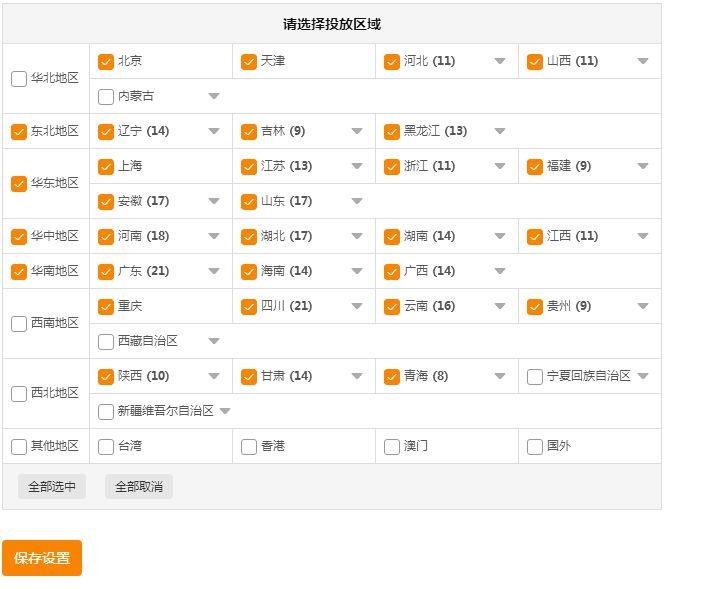The width and height of the screenshot is (726, 589).
Task: Check the 西南地区 region checkbox
Action: (x=19, y=324)
